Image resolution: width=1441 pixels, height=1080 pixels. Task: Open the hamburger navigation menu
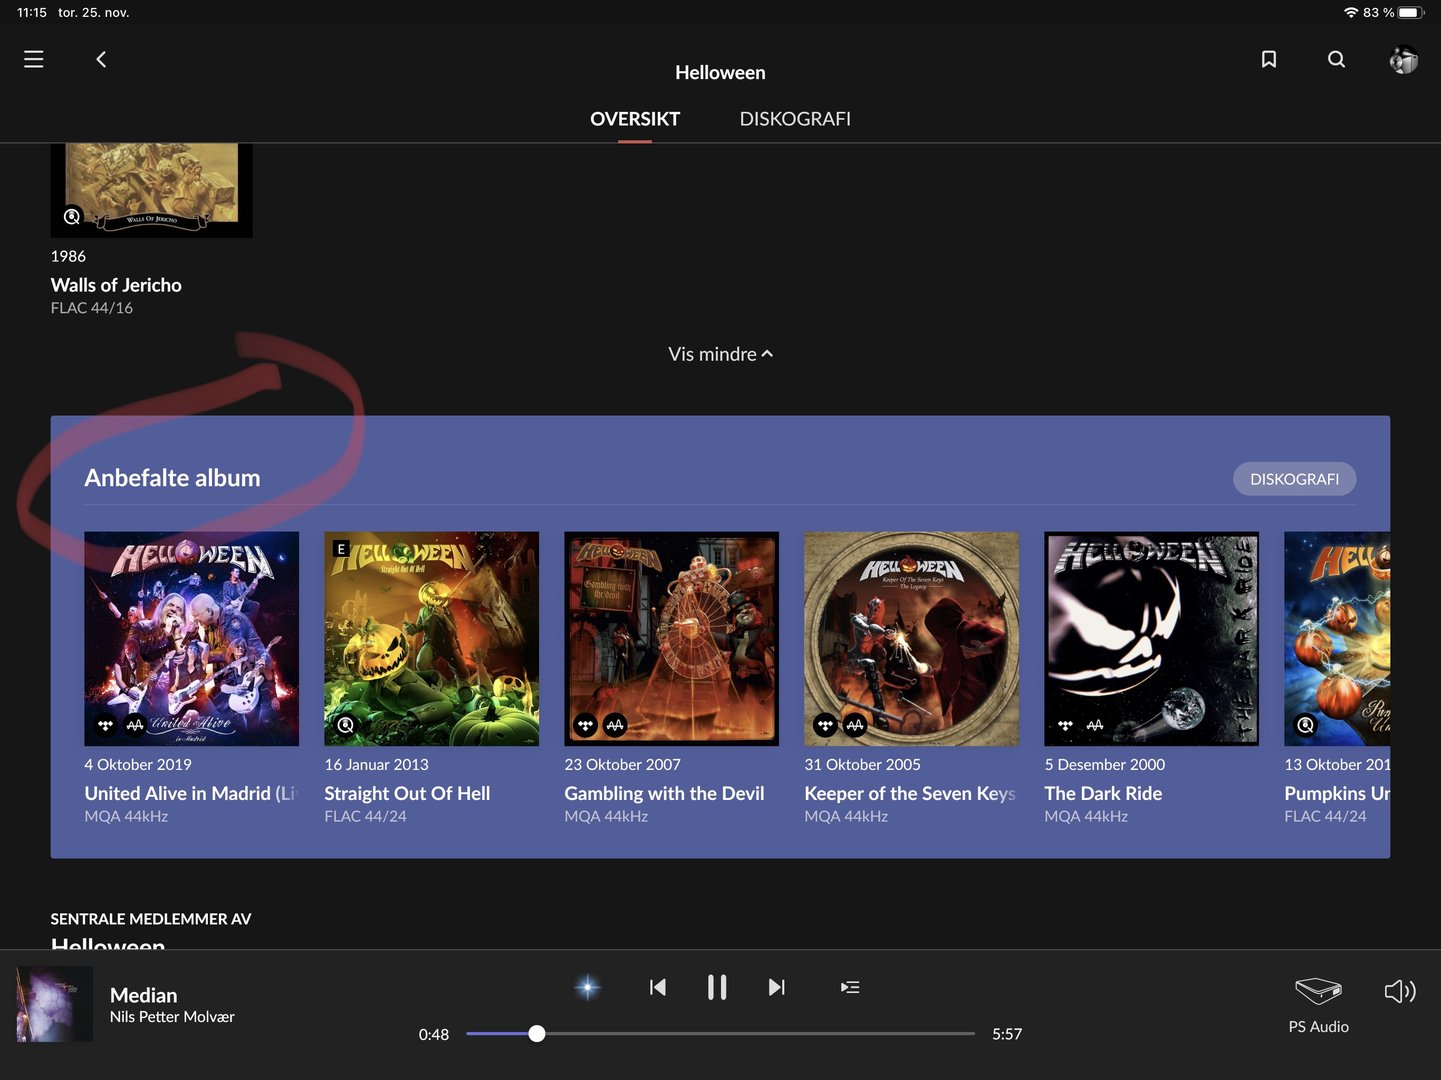[x=33, y=59]
